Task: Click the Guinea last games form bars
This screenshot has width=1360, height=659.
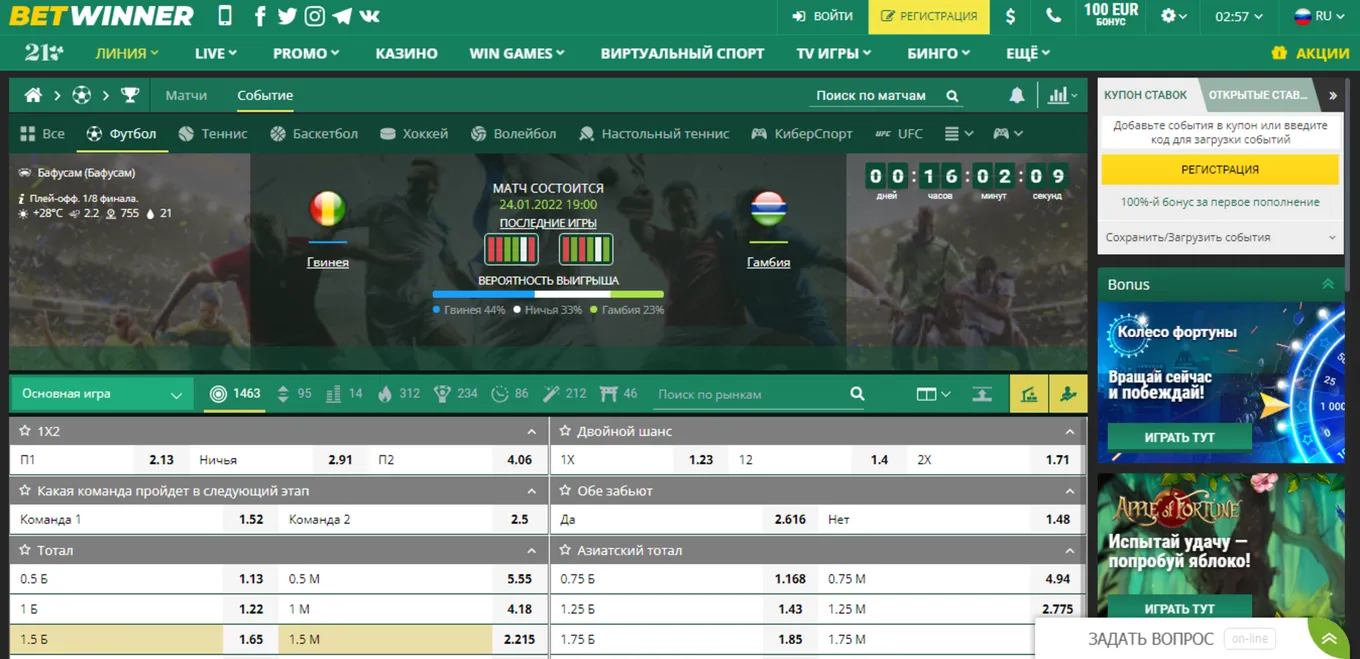Action: 511,249
